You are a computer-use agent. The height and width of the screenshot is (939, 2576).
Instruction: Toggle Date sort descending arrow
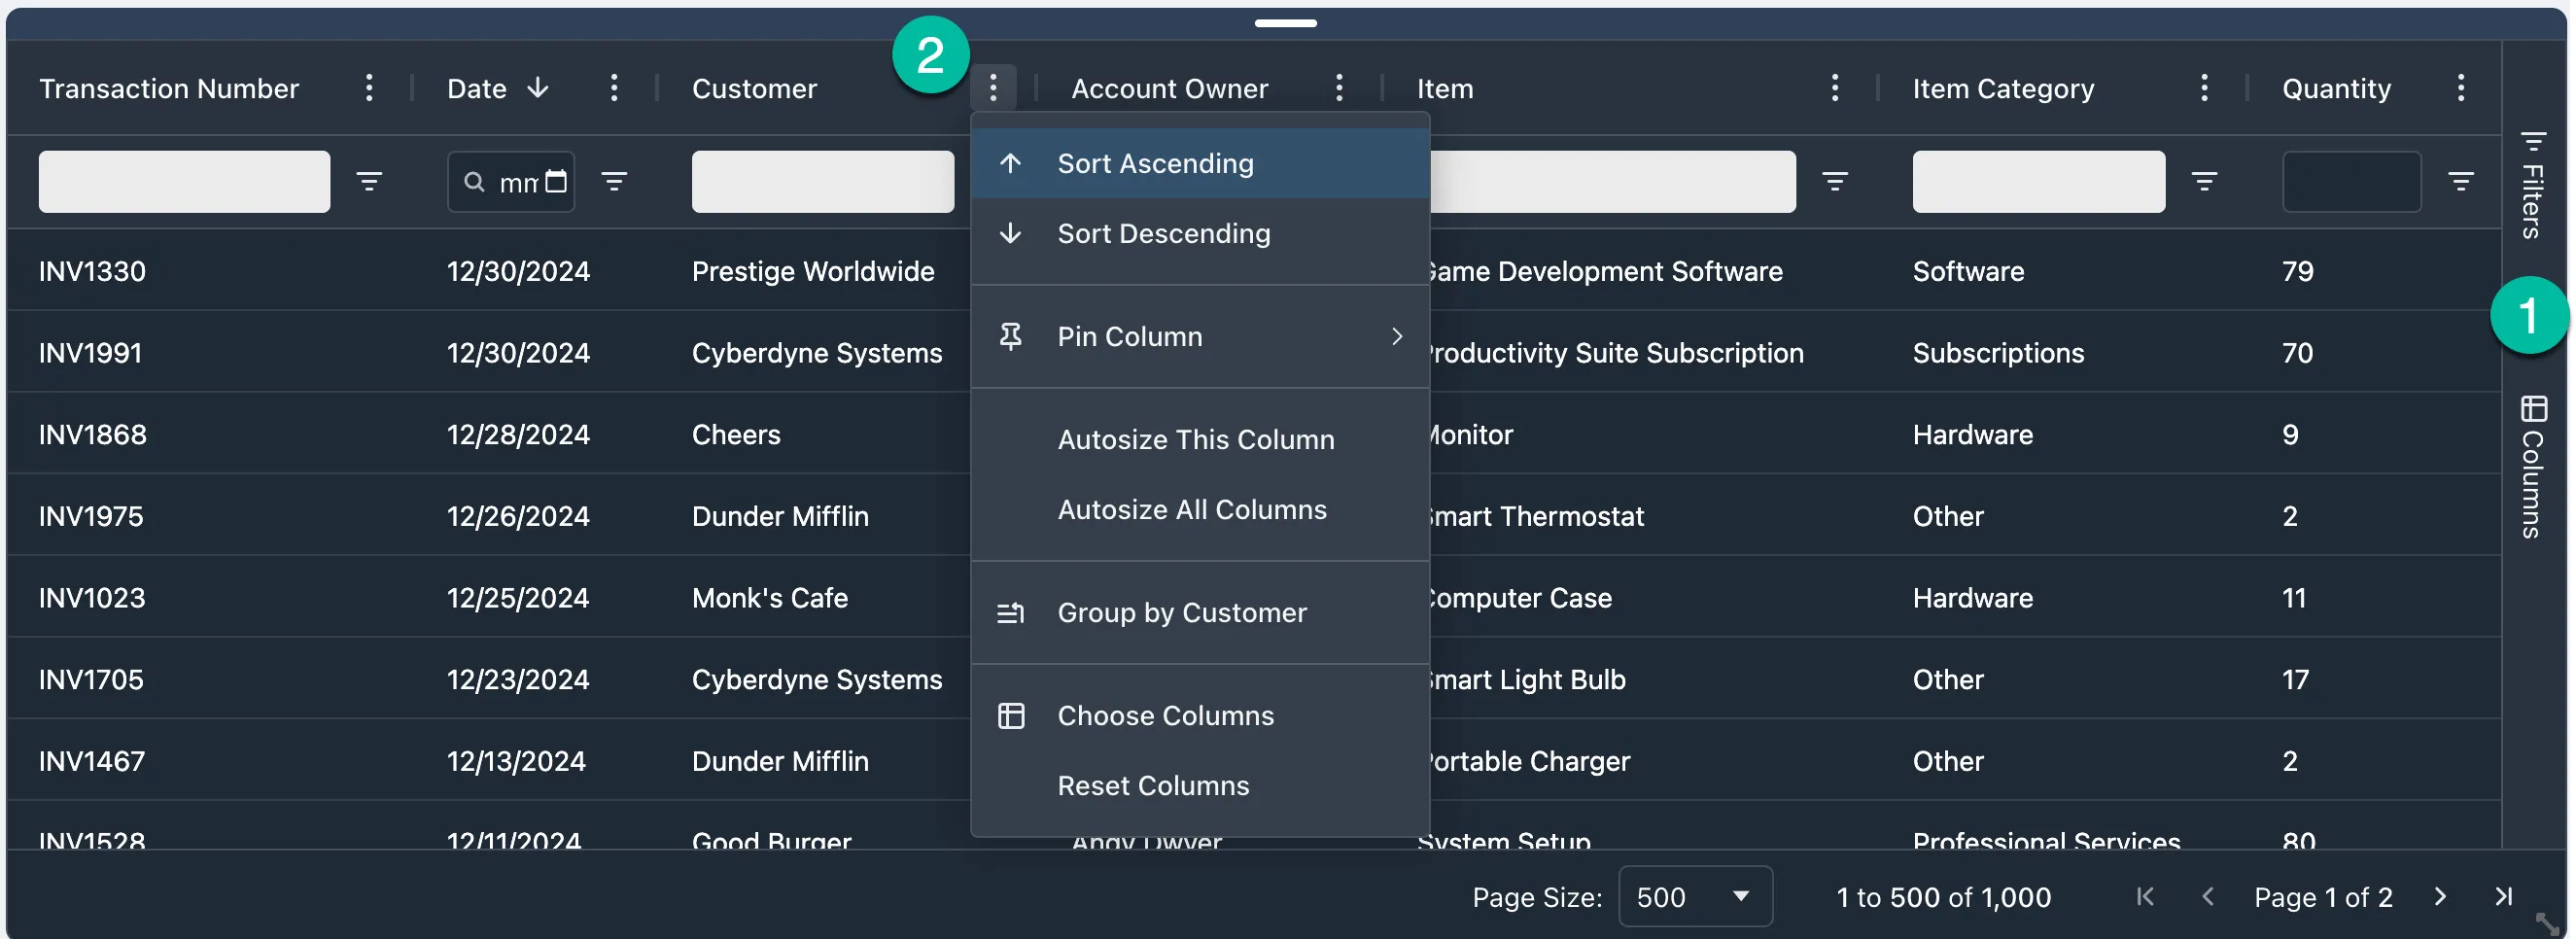538,88
